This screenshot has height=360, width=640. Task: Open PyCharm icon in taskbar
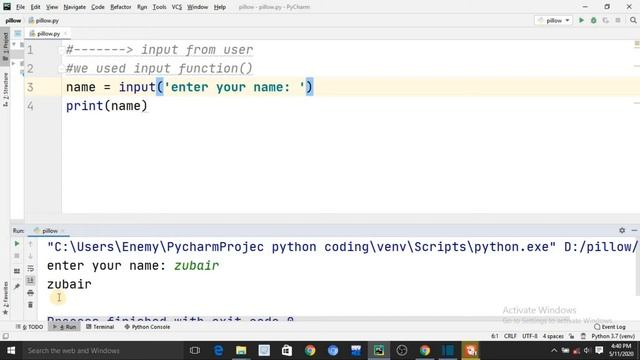tap(379, 351)
